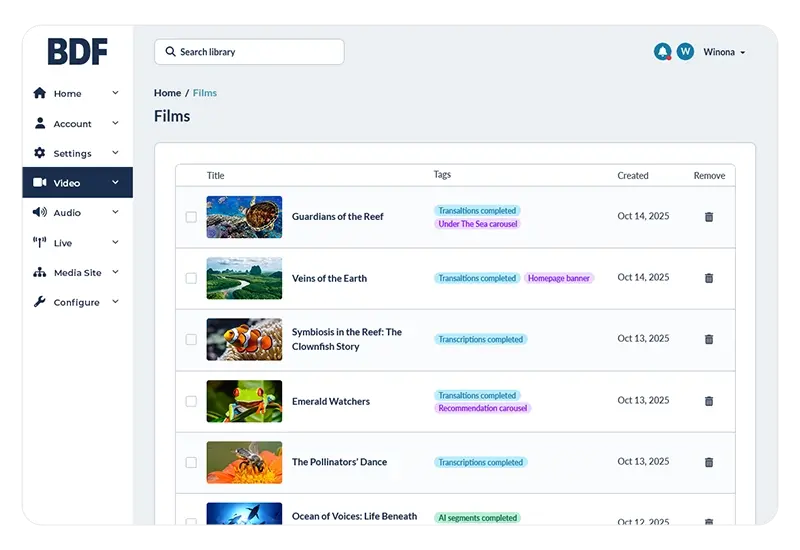Click trash icon for Emerald Watchers
Image resolution: width=800 pixels, height=550 pixels.
click(709, 401)
